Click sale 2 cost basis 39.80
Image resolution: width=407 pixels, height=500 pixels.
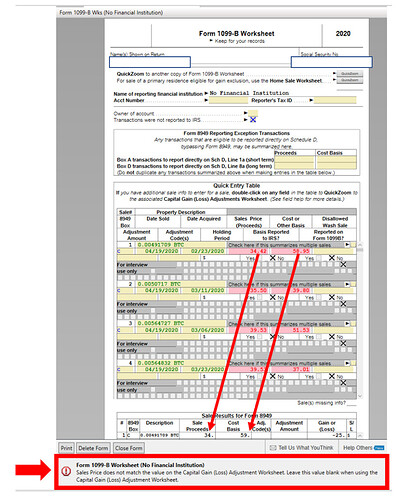point(291,290)
